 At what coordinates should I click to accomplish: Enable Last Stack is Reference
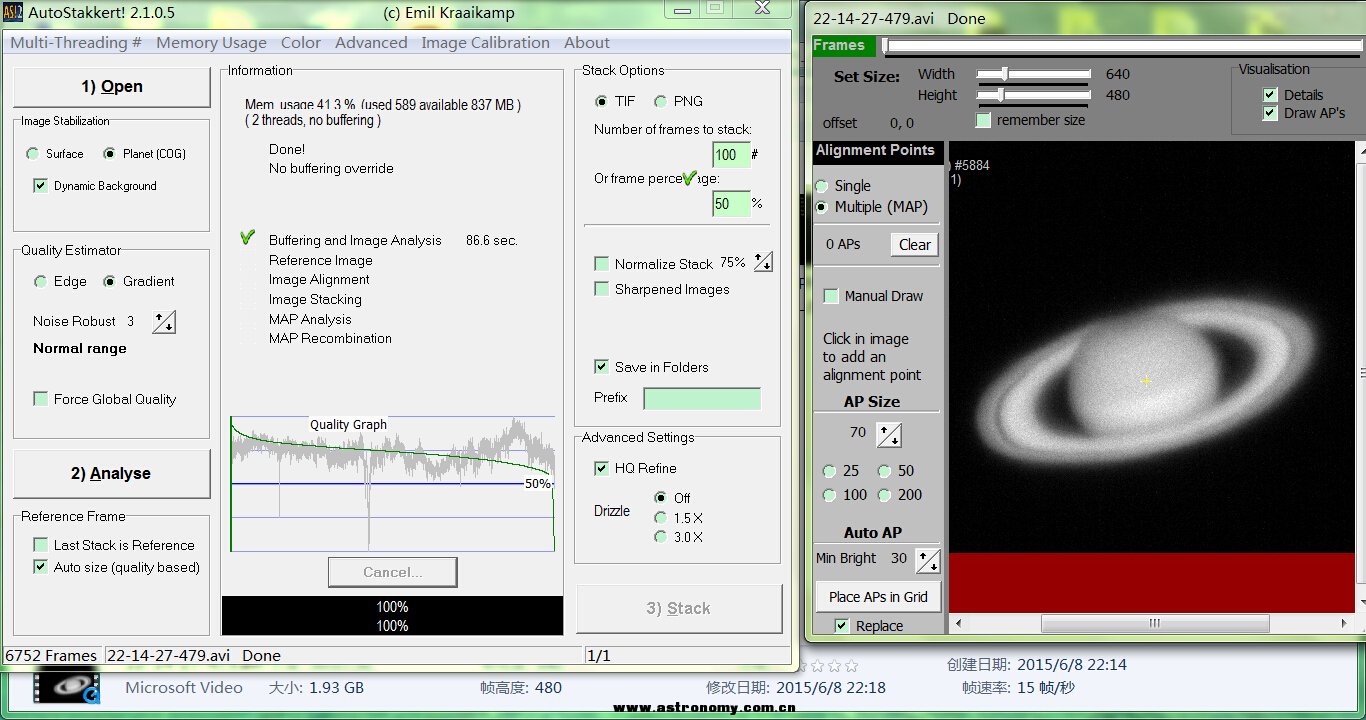tap(41, 545)
